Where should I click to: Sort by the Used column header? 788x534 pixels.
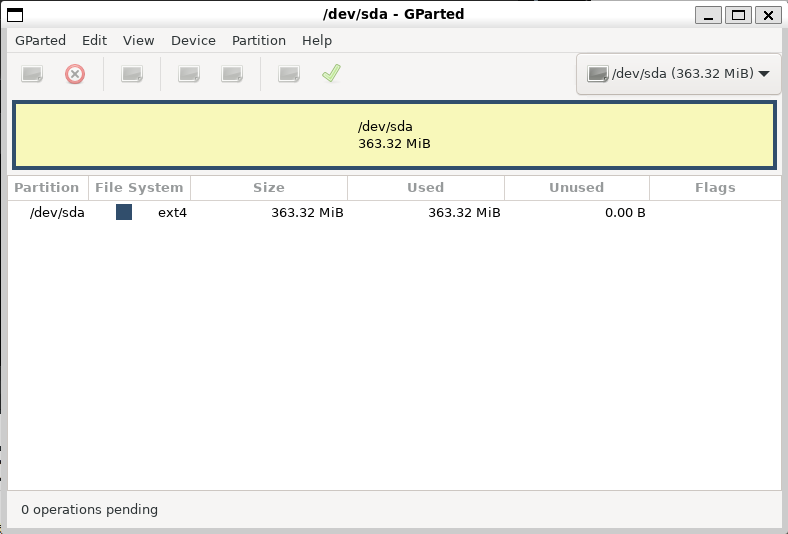click(x=426, y=188)
